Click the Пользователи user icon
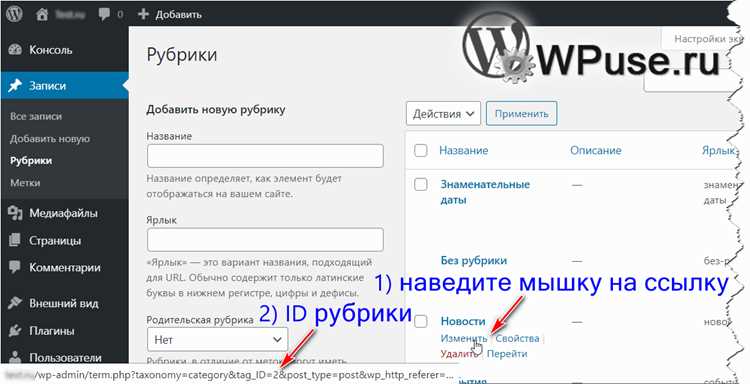Screen dimensions: 750x384 coord(16,357)
